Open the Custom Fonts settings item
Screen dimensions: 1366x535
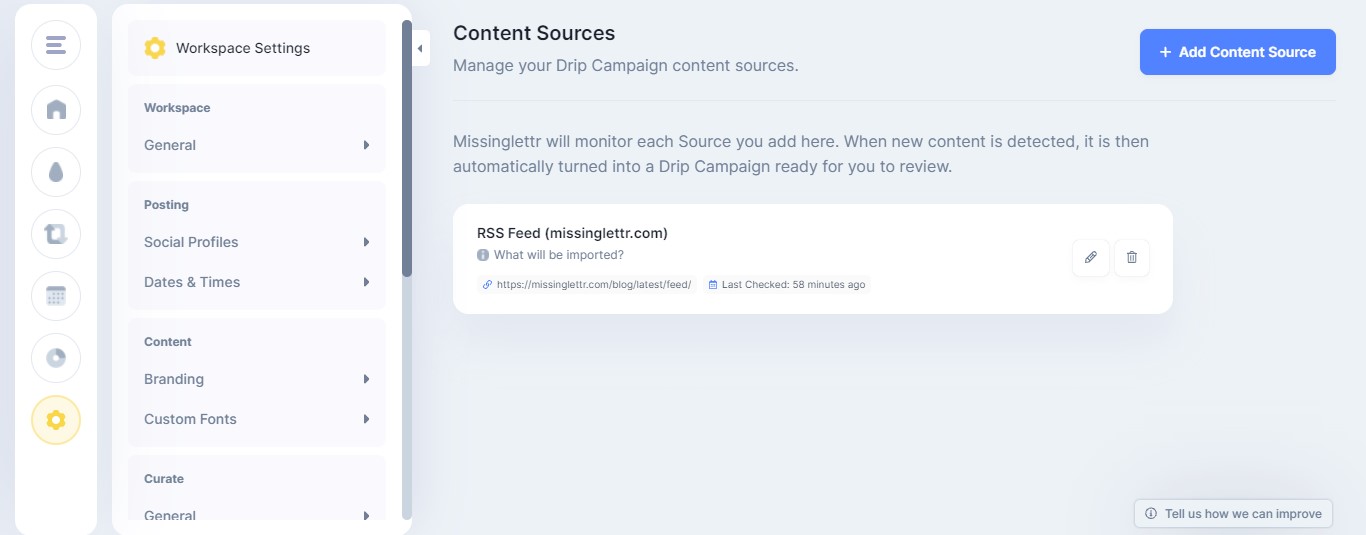(257, 419)
